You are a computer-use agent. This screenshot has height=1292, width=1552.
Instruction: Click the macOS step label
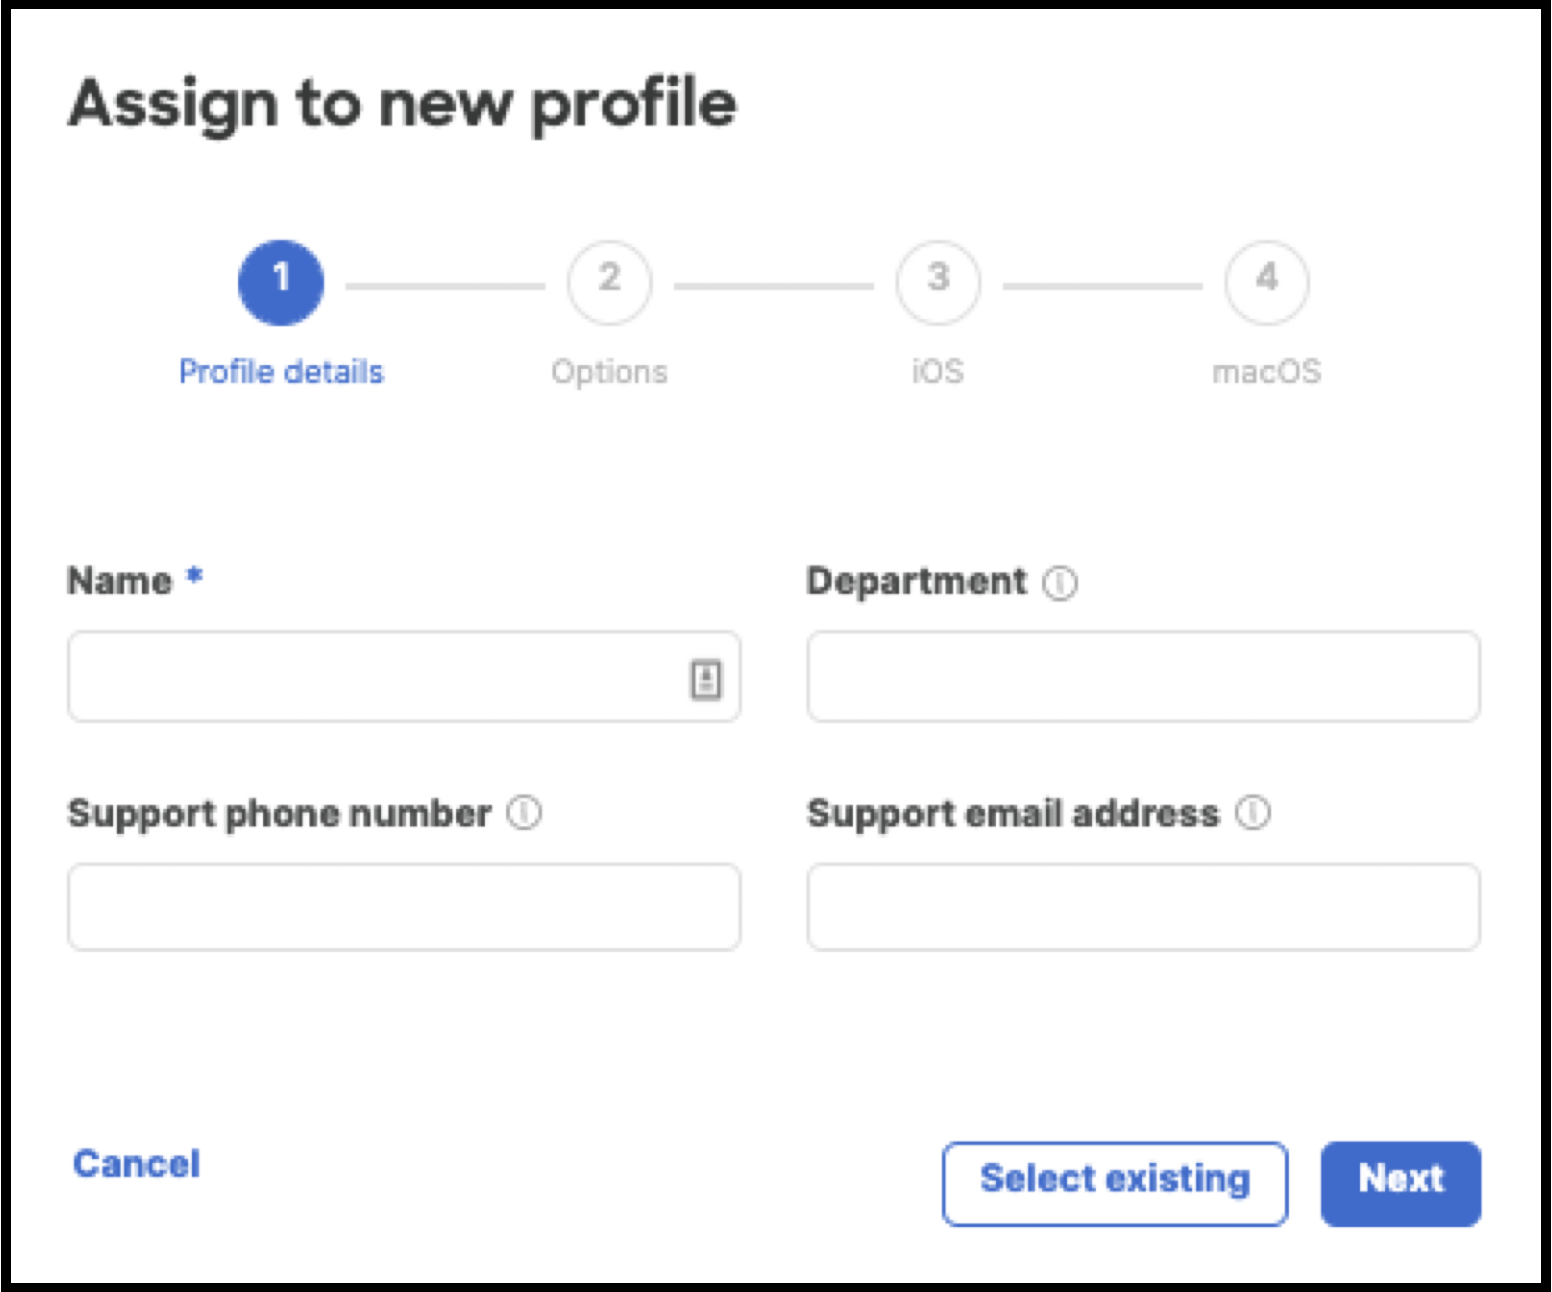1267,371
